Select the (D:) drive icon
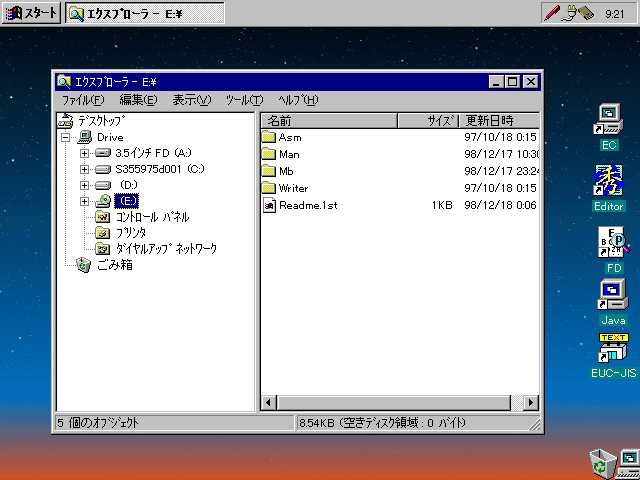Image resolution: width=640 pixels, height=480 pixels. [x=102, y=185]
